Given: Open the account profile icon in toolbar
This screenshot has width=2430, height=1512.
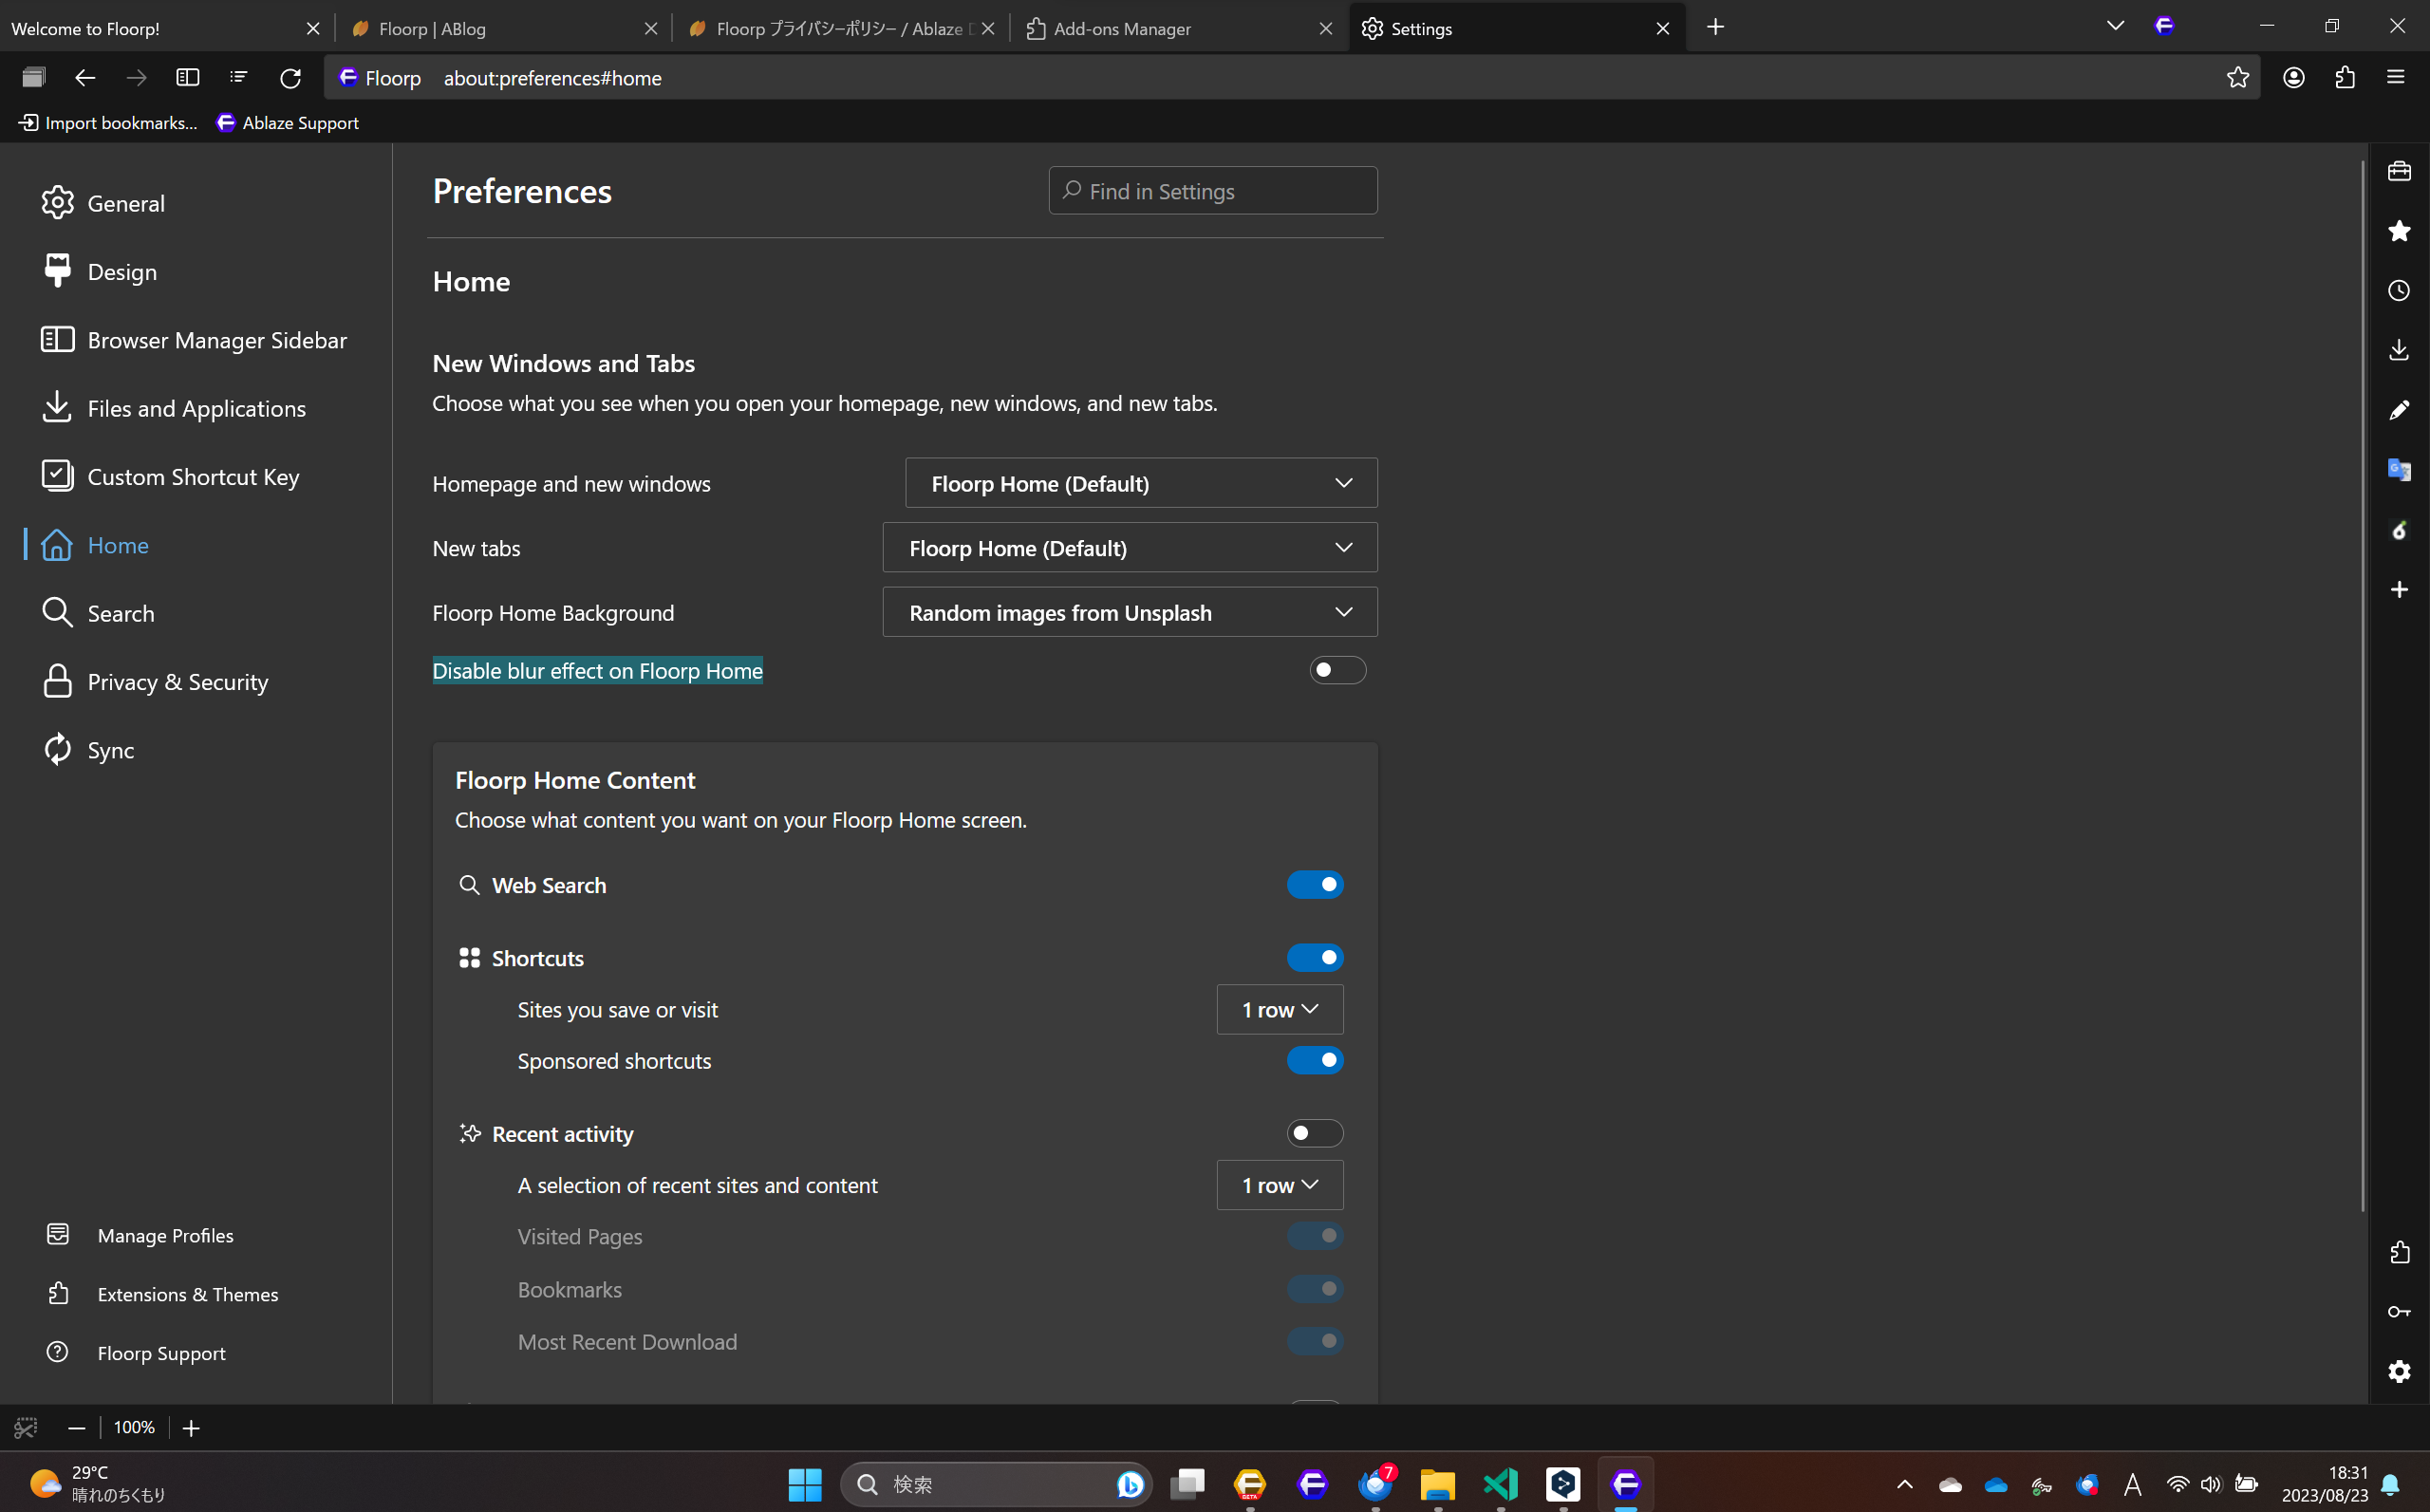Looking at the screenshot, I should point(2294,78).
